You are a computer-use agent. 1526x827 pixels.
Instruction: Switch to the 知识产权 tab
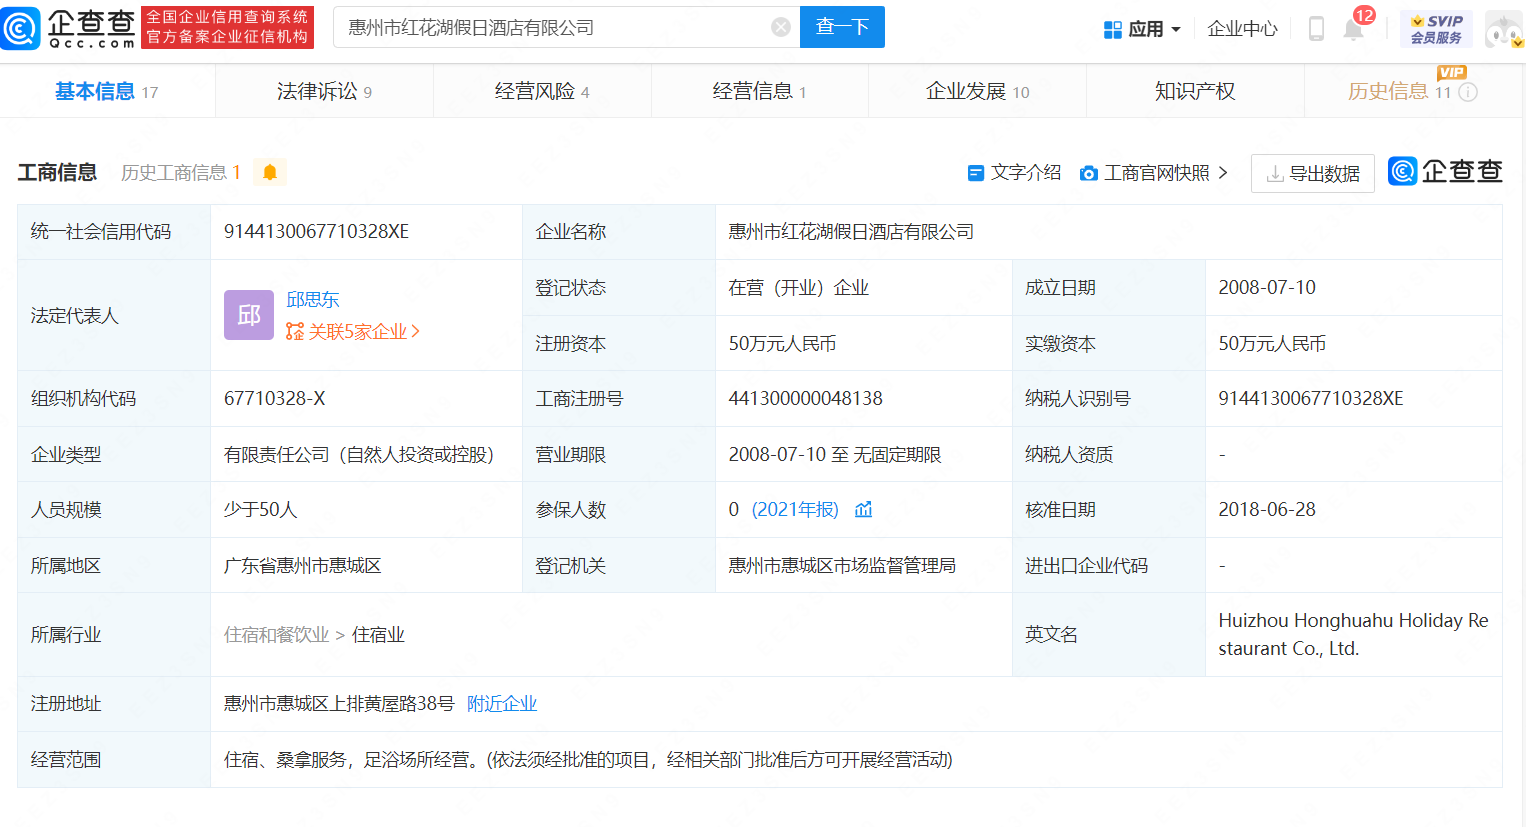(1195, 91)
